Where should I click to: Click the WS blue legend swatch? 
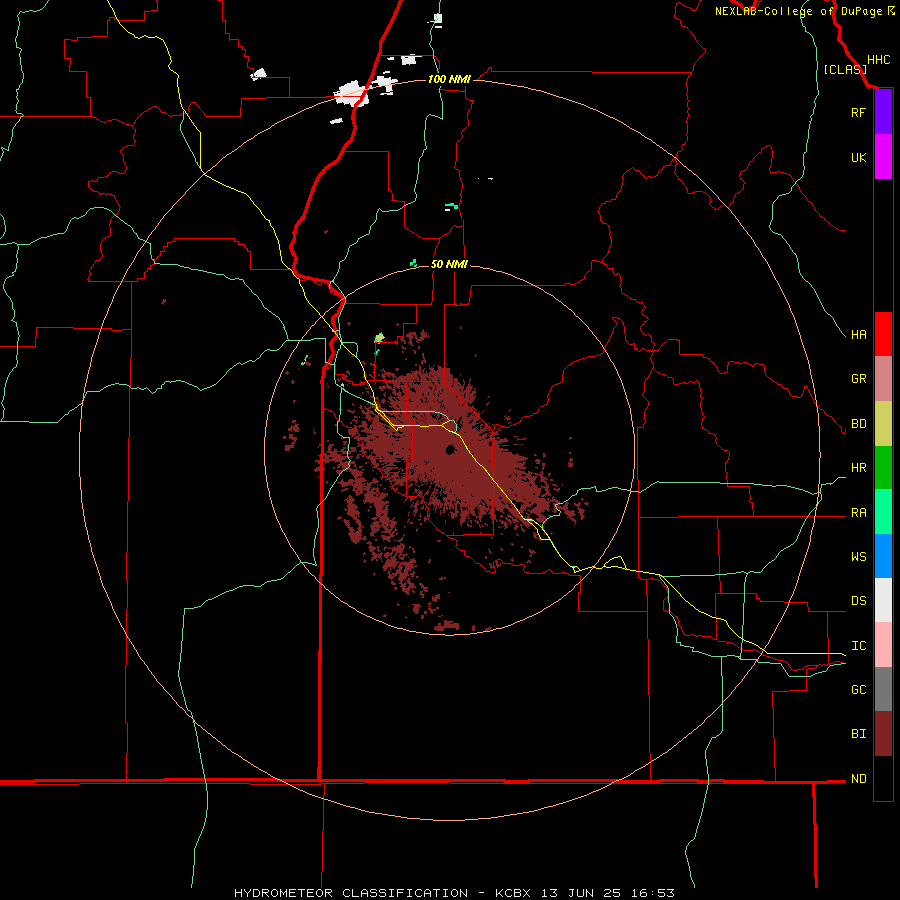(x=883, y=556)
